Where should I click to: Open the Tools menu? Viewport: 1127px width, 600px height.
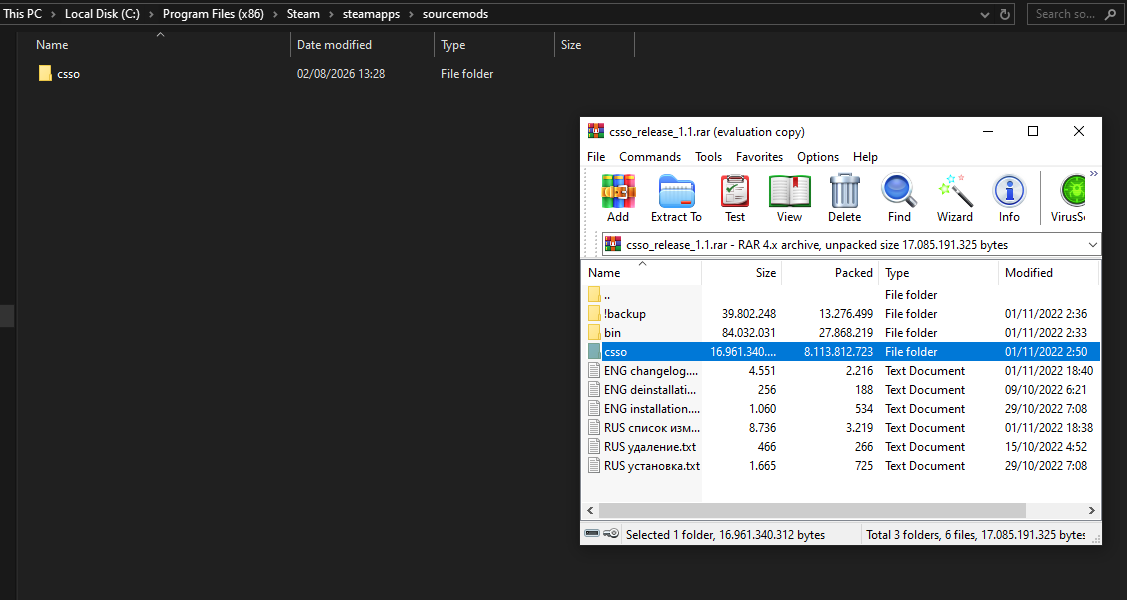[708, 157]
